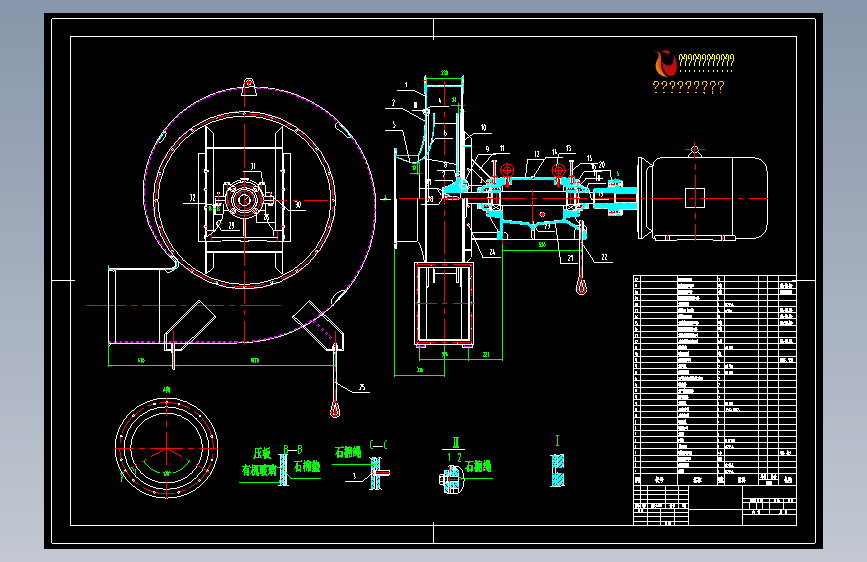
Task: Click part callout number 12 above the bearing housing
Action: [536, 154]
